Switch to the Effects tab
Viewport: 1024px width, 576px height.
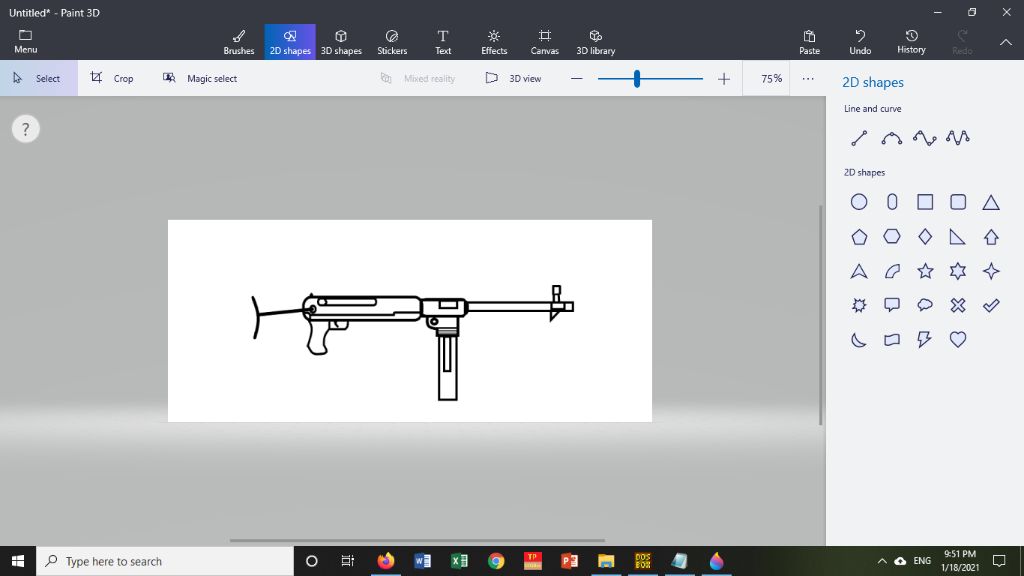pyautogui.click(x=494, y=42)
